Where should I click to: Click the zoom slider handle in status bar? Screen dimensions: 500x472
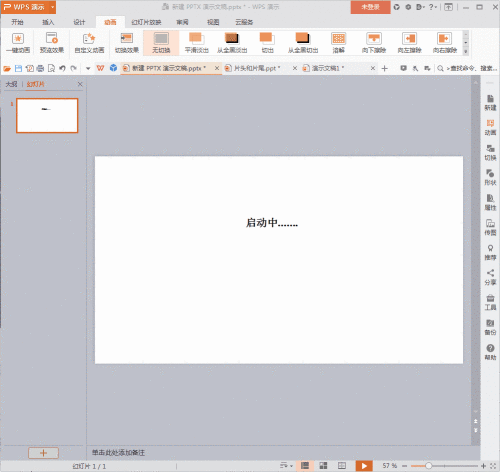[x=428, y=466]
